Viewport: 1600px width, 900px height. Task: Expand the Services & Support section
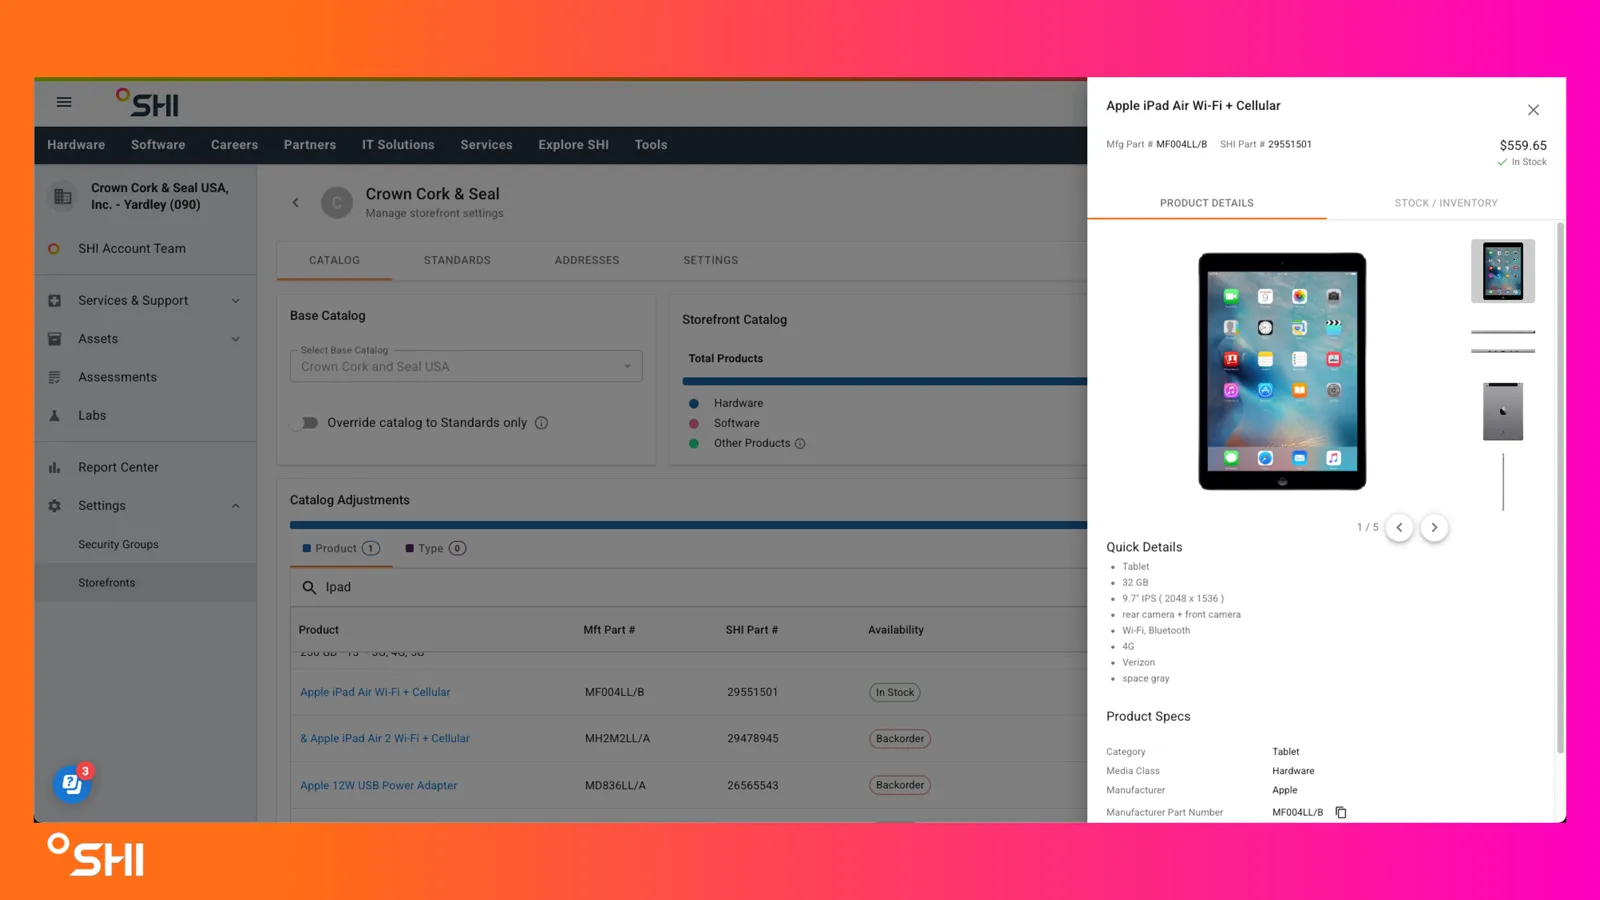click(x=236, y=301)
